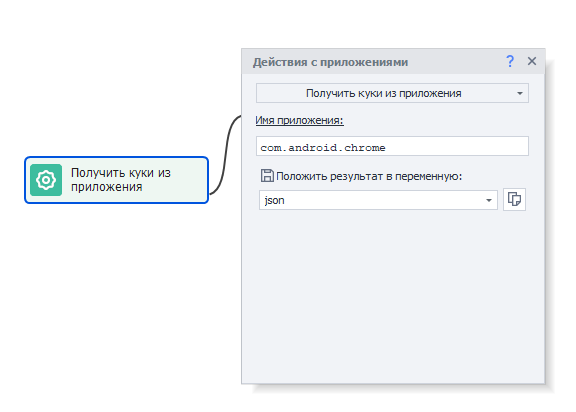This screenshot has height=412, width=576.
Task: Open the help question mark icon
Action: tap(510, 61)
